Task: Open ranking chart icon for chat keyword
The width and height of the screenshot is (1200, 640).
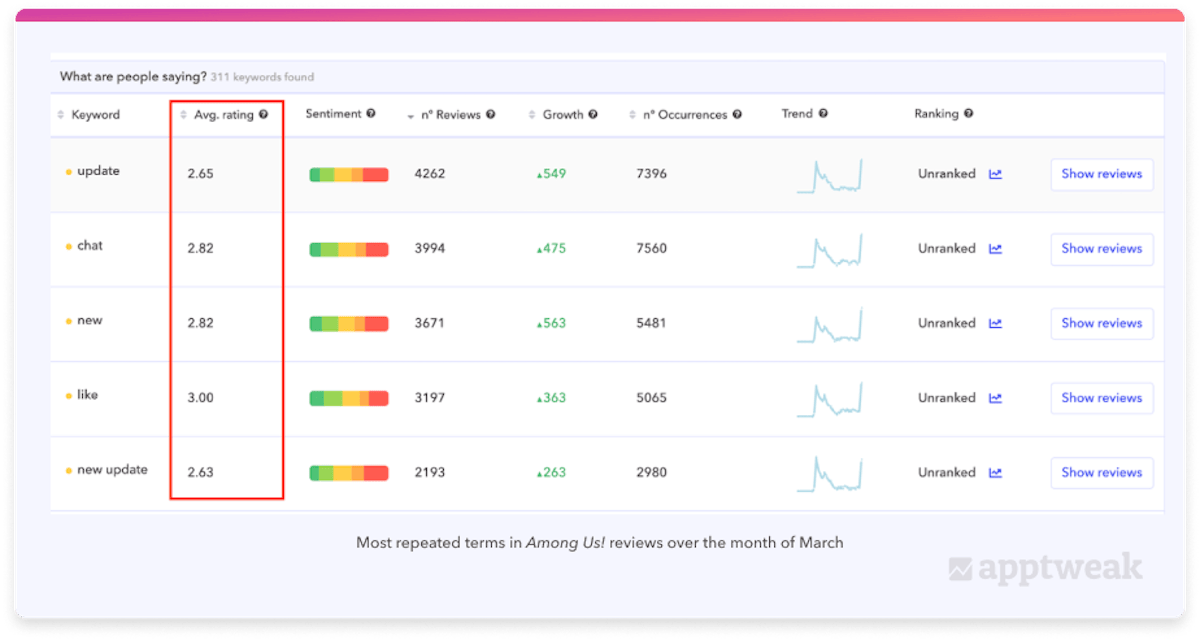Action: coord(995,249)
